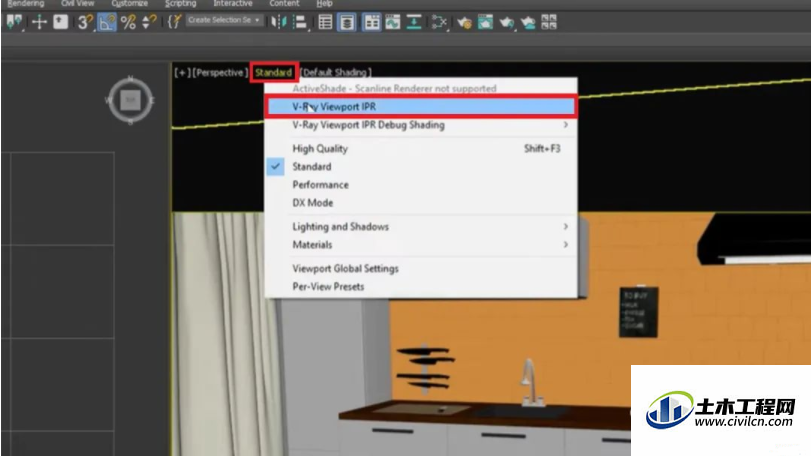Toggle Spinner Snap on
The image size is (812, 456).
pyautogui.click(x=149, y=22)
